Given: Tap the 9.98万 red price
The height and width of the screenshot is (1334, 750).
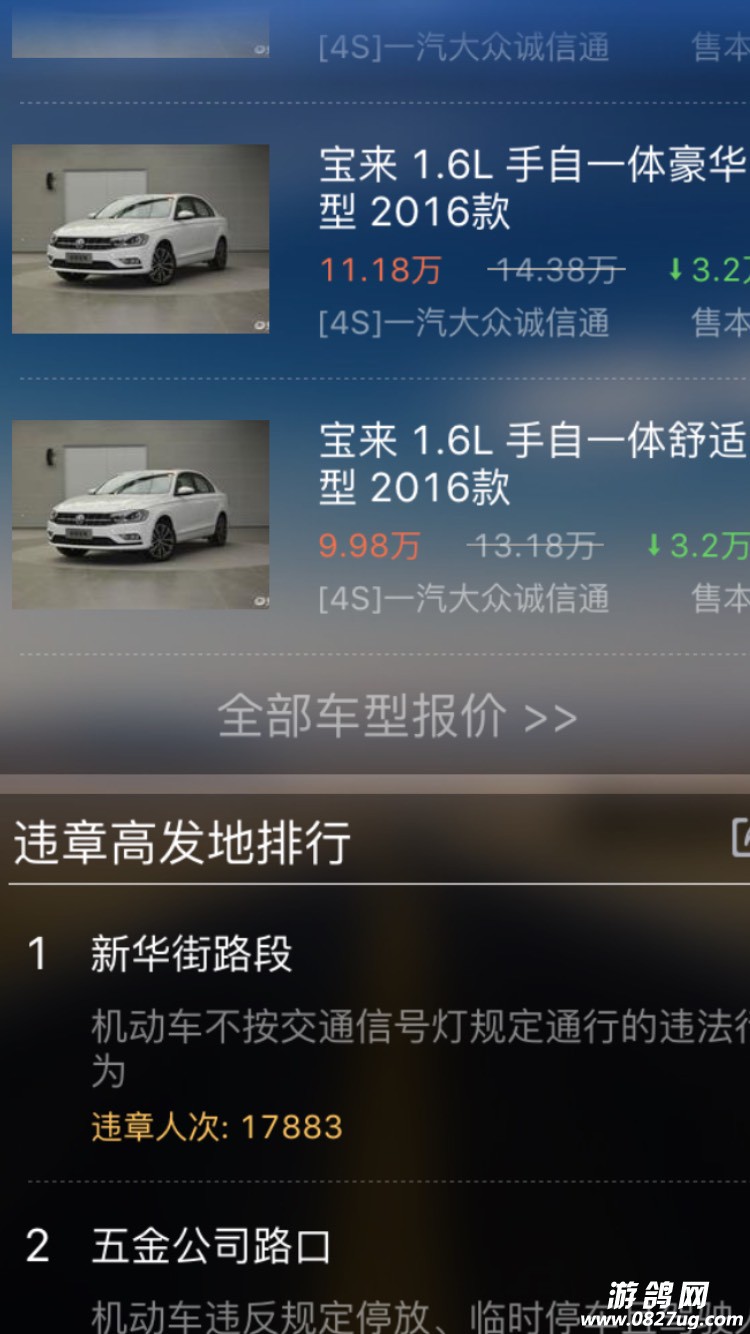Looking at the screenshot, I should click(x=370, y=546).
